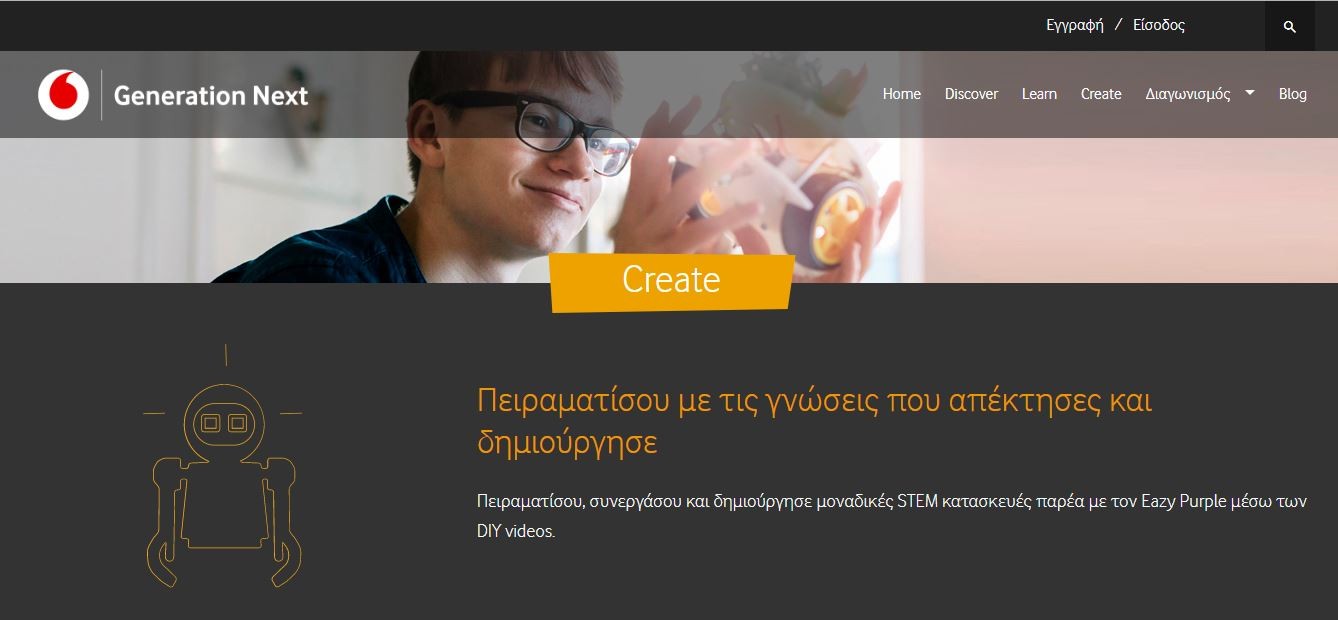Image resolution: width=1338 pixels, height=620 pixels.
Task: Click the hero image of boy with robot
Action: [669, 167]
